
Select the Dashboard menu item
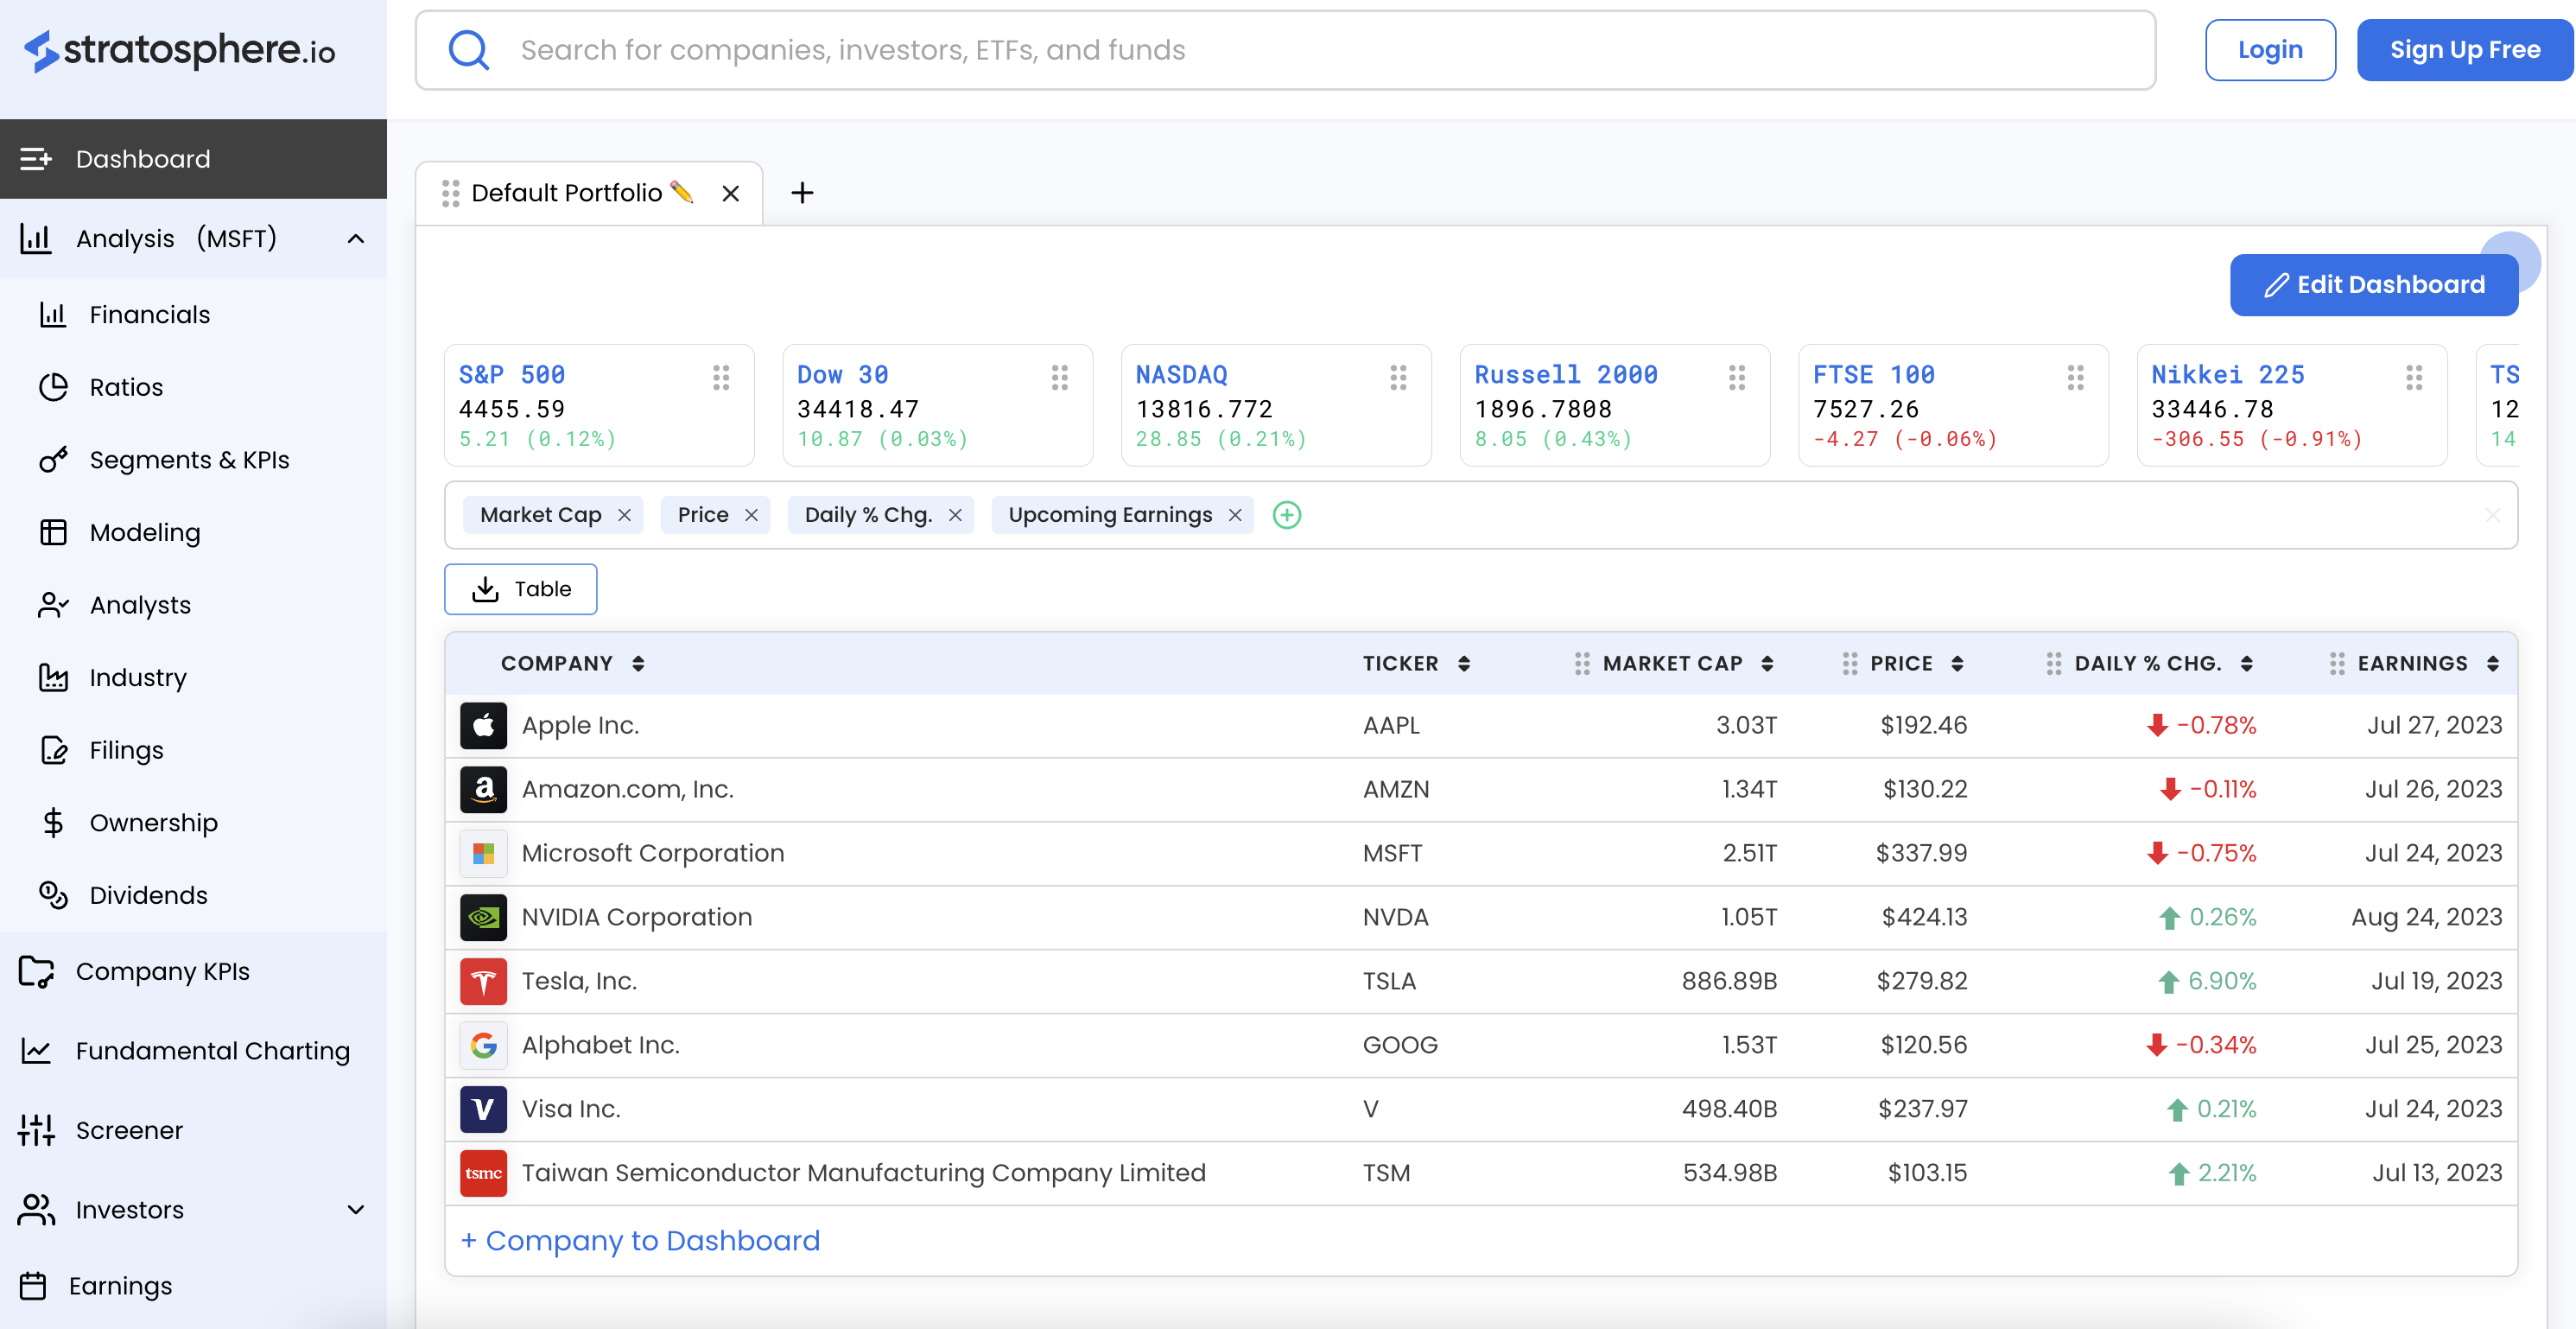(x=143, y=159)
